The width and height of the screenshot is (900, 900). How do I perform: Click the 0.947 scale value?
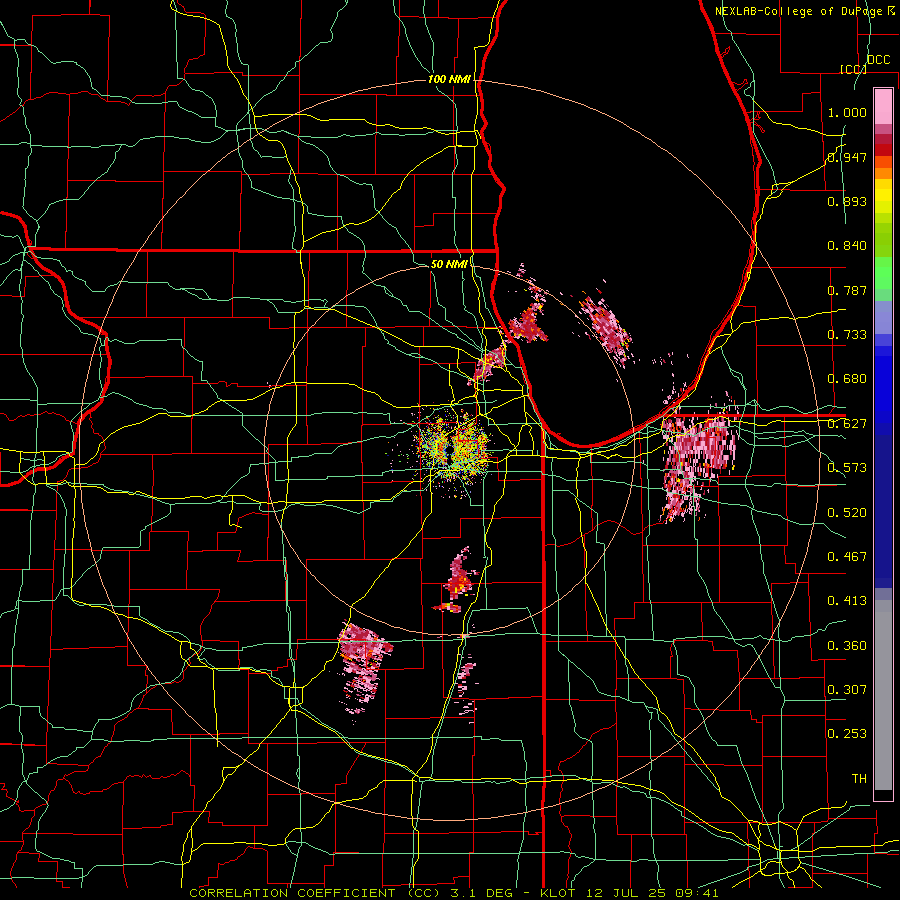click(x=847, y=157)
